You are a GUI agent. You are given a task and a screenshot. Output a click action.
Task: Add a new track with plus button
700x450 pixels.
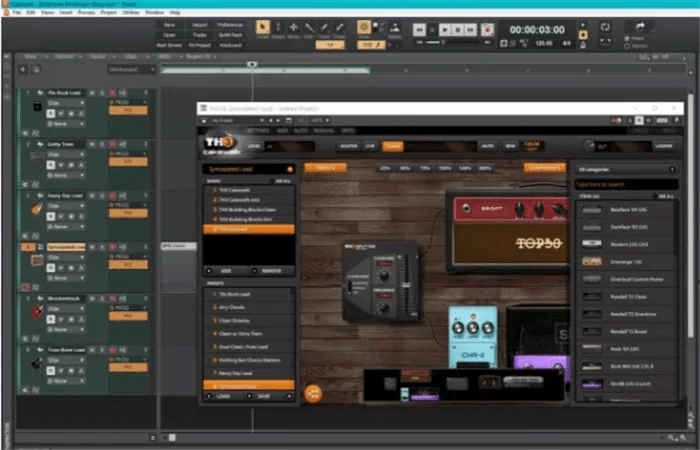pos(23,69)
